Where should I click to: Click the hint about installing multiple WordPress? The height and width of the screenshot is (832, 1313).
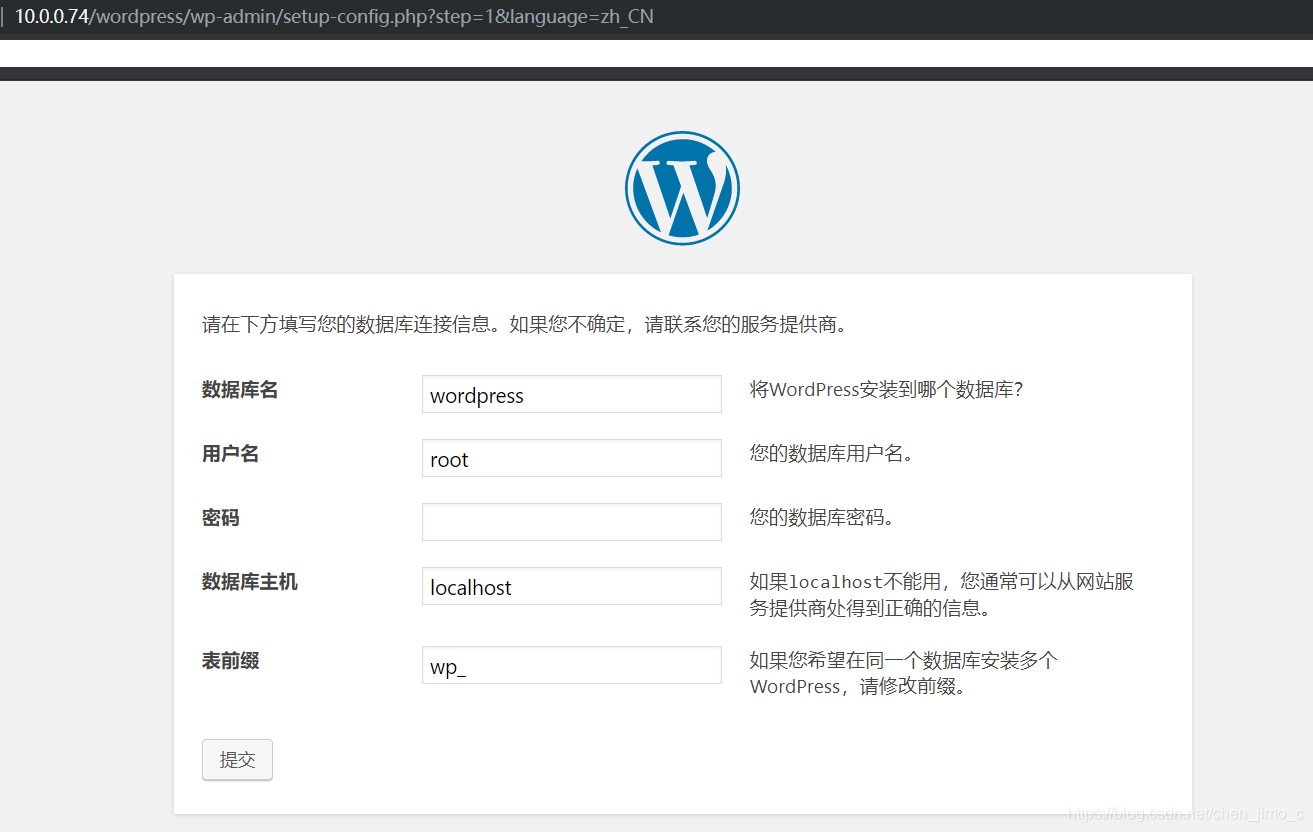click(x=904, y=673)
